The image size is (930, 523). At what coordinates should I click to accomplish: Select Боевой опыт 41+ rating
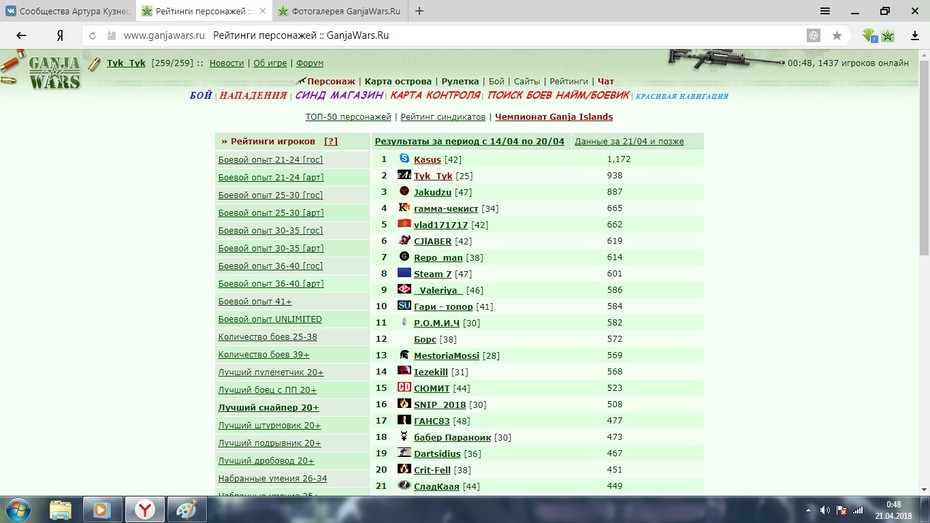coord(255,301)
